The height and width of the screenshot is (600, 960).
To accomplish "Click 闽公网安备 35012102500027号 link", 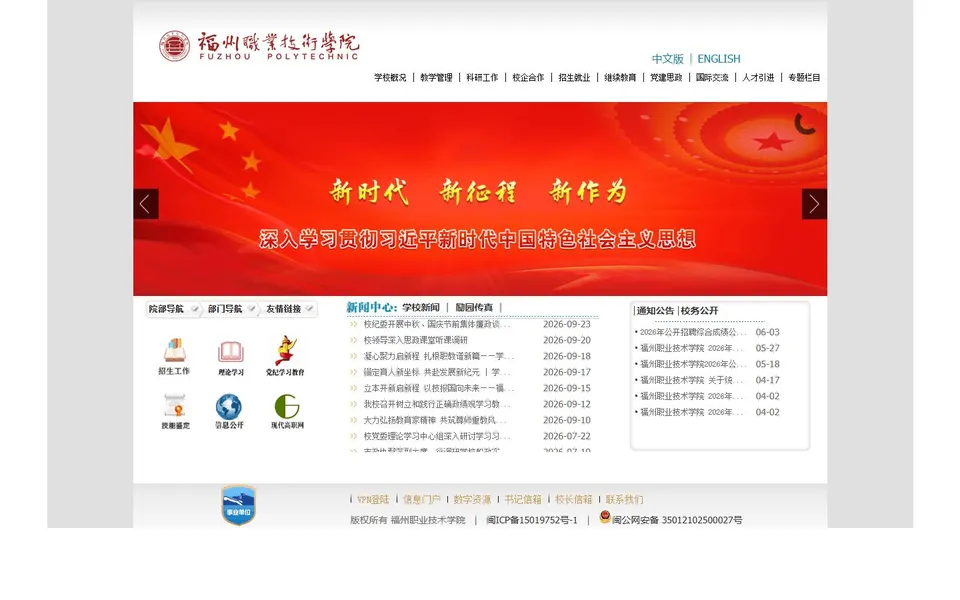I will (677, 520).
